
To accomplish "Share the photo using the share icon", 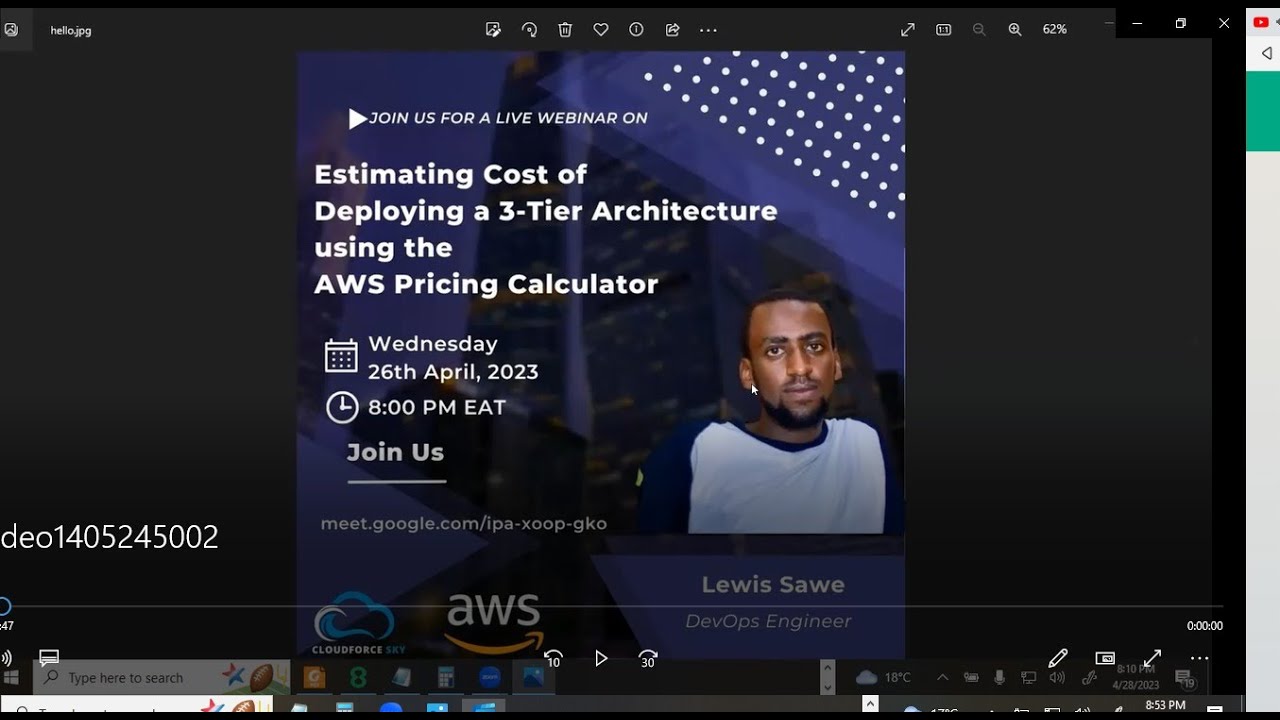I will coord(672,30).
